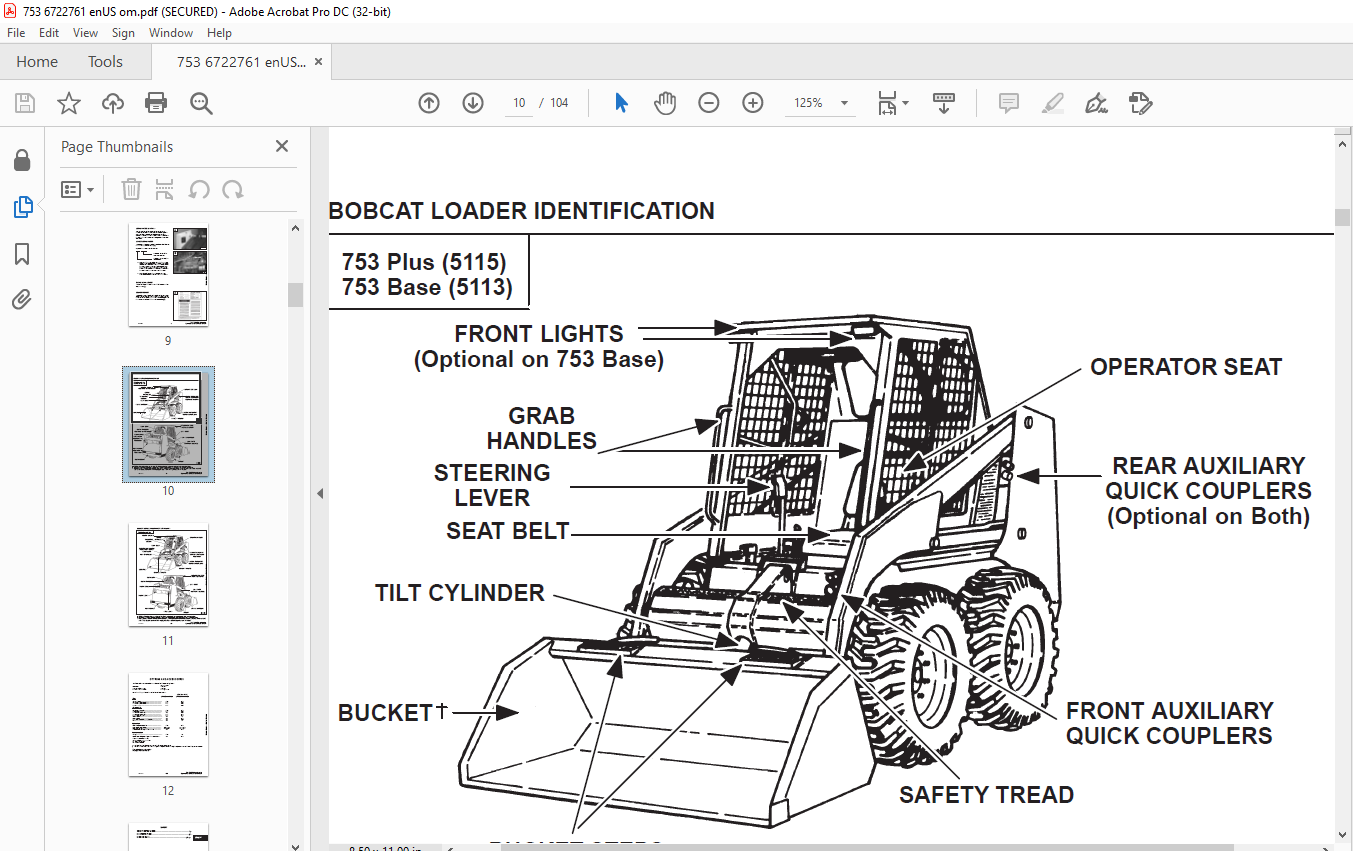
Task: Open the Window menu
Action: point(171,33)
